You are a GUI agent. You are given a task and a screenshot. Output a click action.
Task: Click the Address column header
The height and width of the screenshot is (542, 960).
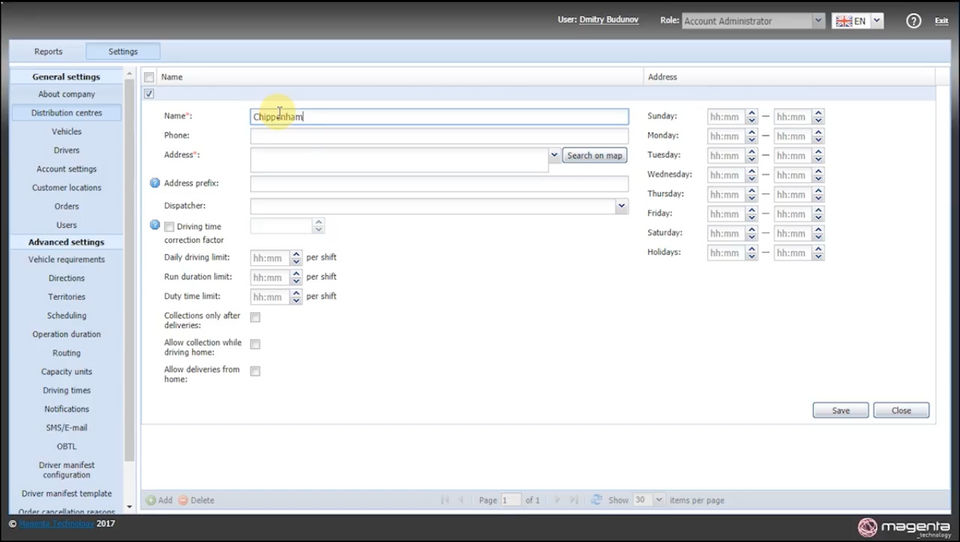(x=789, y=77)
